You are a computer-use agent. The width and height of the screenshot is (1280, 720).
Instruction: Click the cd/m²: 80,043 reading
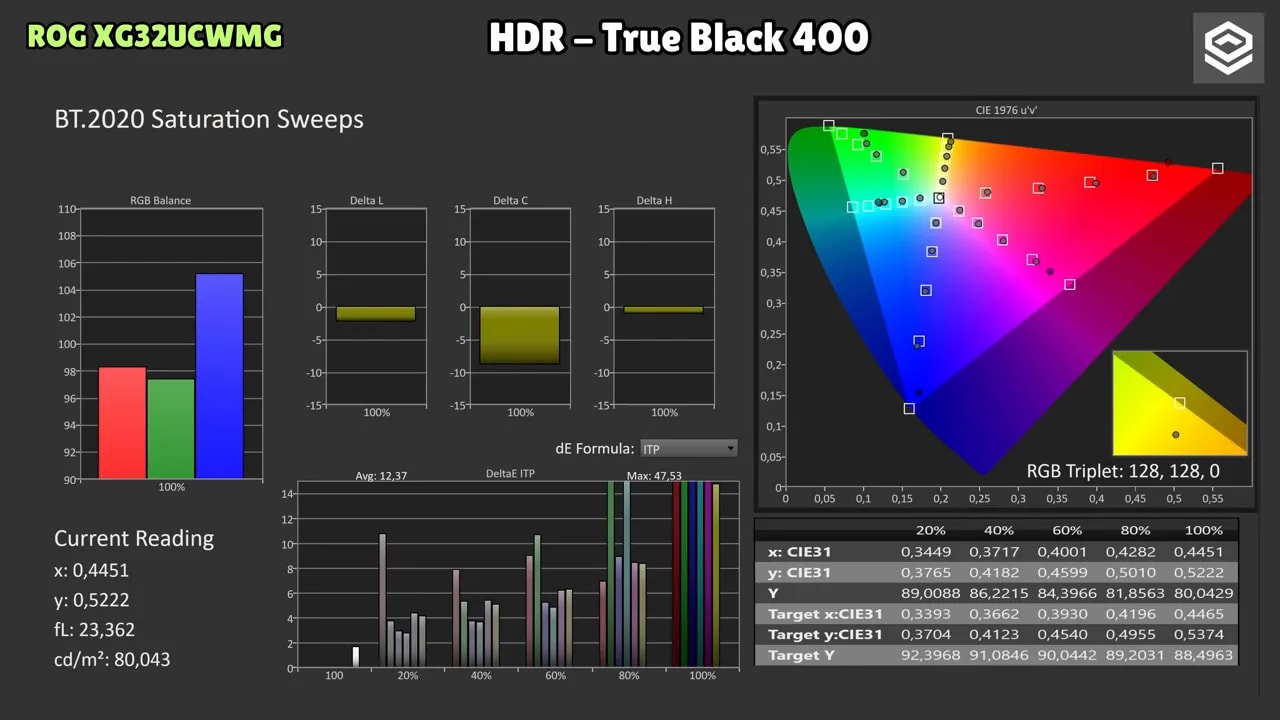(112, 660)
